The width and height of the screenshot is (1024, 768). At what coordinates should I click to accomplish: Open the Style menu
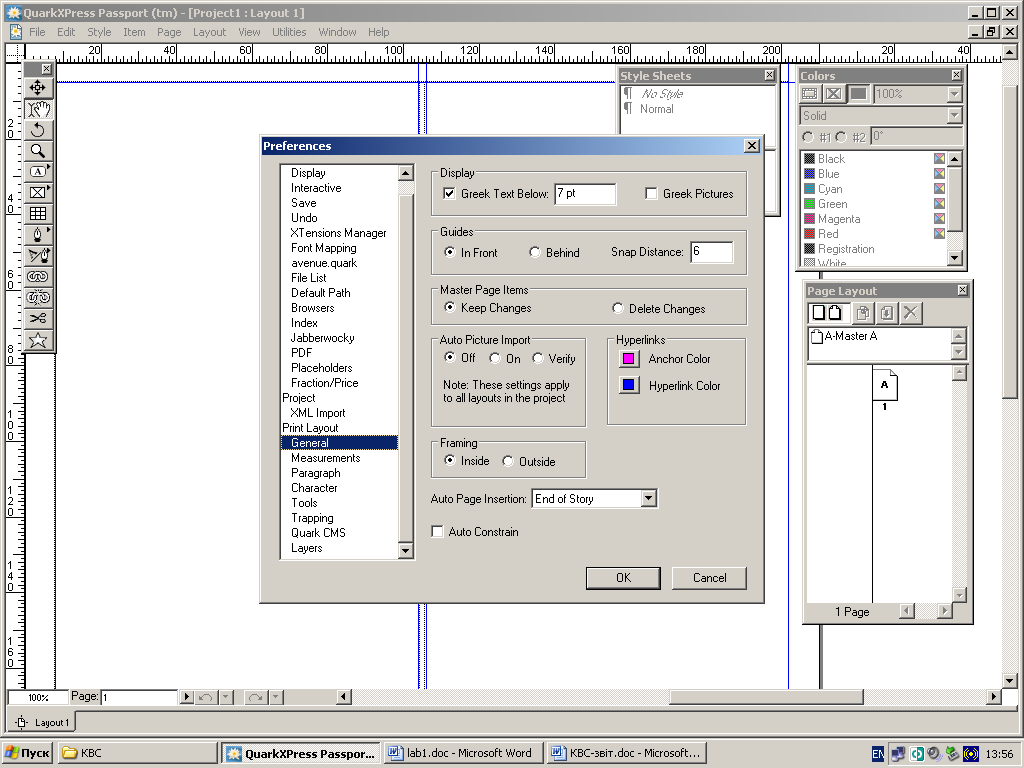(x=99, y=32)
